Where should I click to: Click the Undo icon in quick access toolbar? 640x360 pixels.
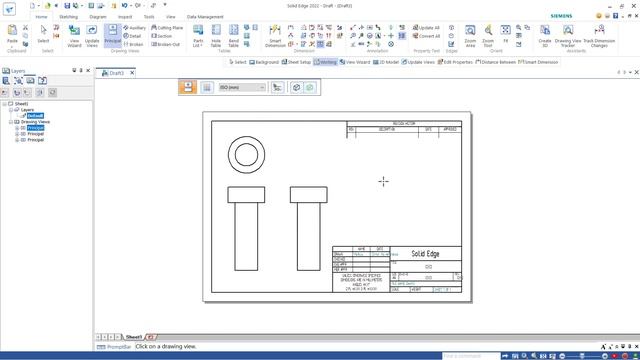pyautogui.click(x=124, y=6)
